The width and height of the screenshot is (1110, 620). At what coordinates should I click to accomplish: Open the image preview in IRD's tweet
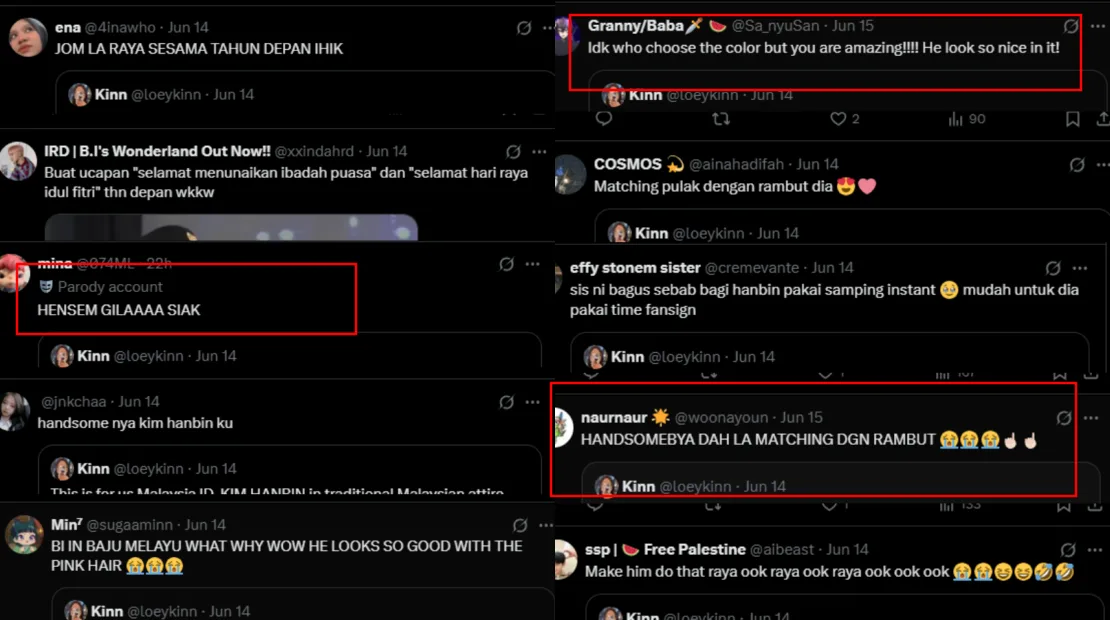[231, 227]
